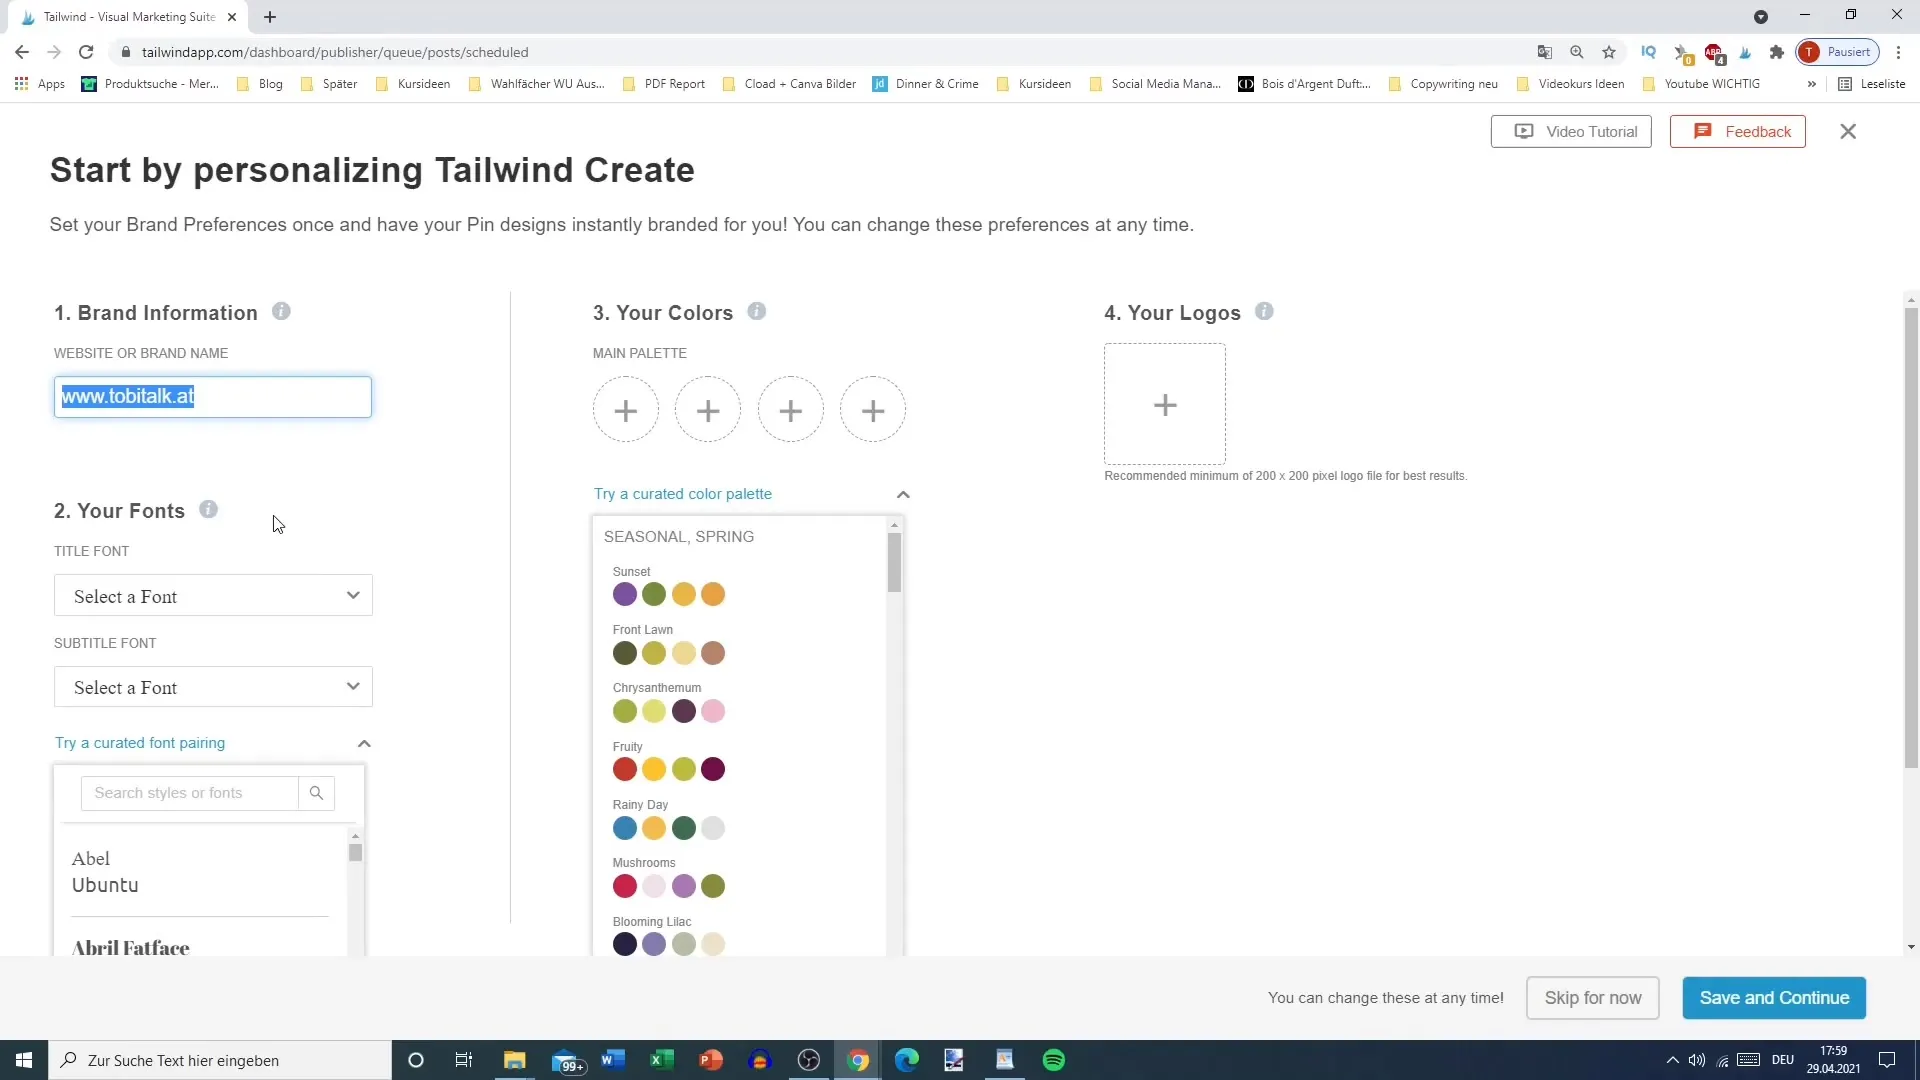This screenshot has height=1080, width=1920.
Task: Select the Abril Fatface font pairing
Action: pos(200,945)
